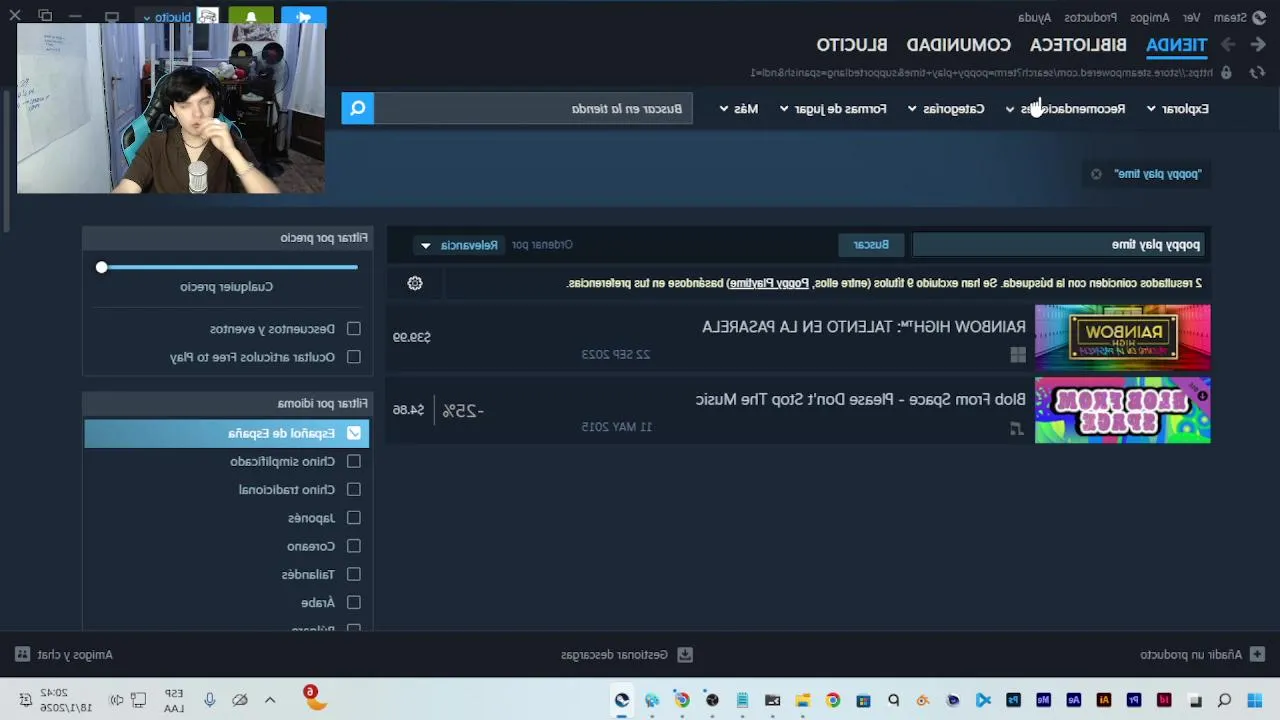This screenshot has width=1280, height=720.
Task: Check Coreano language filter
Action: [354, 546]
